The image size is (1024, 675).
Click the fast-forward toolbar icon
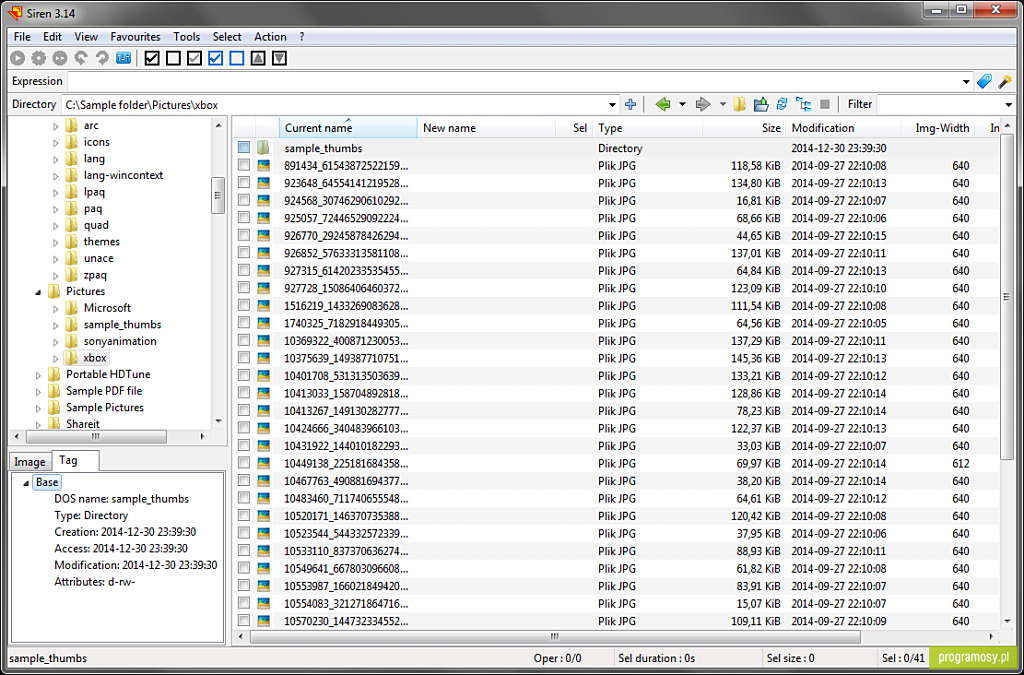(59, 58)
